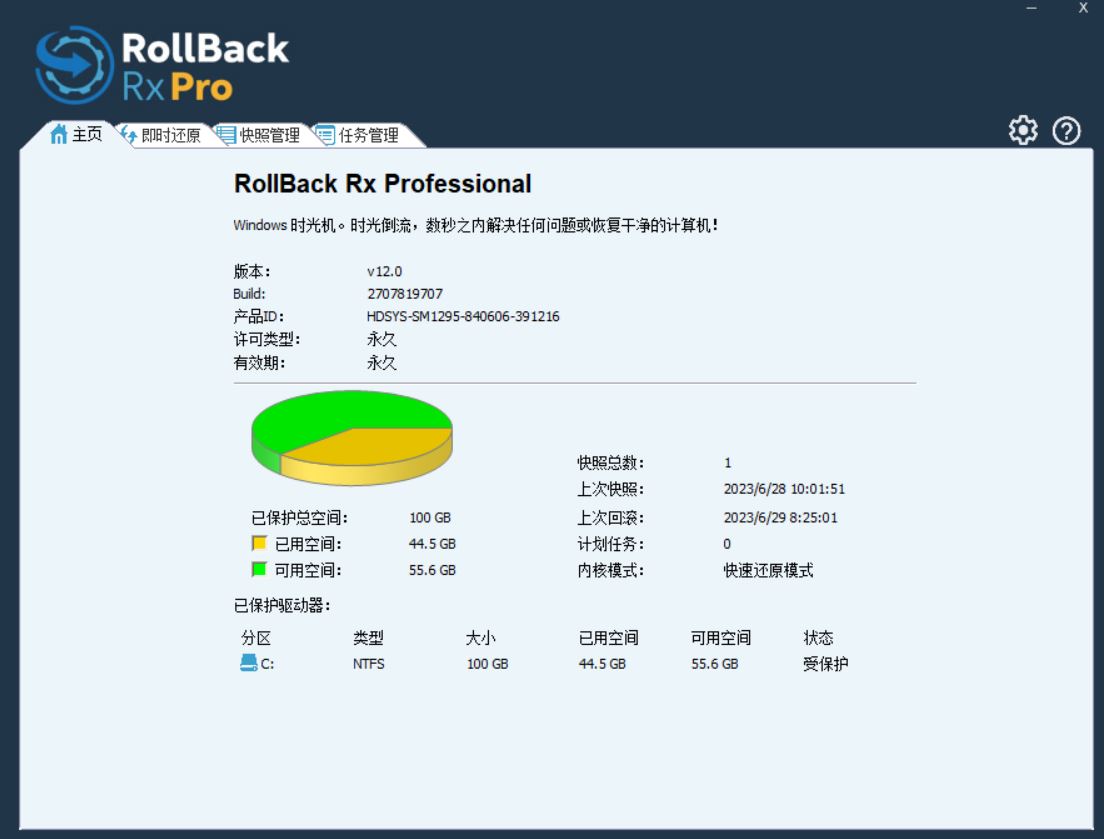Click the RollBack Rx Professional heading
Screen dimensions: 1104x839
point(382,184)
